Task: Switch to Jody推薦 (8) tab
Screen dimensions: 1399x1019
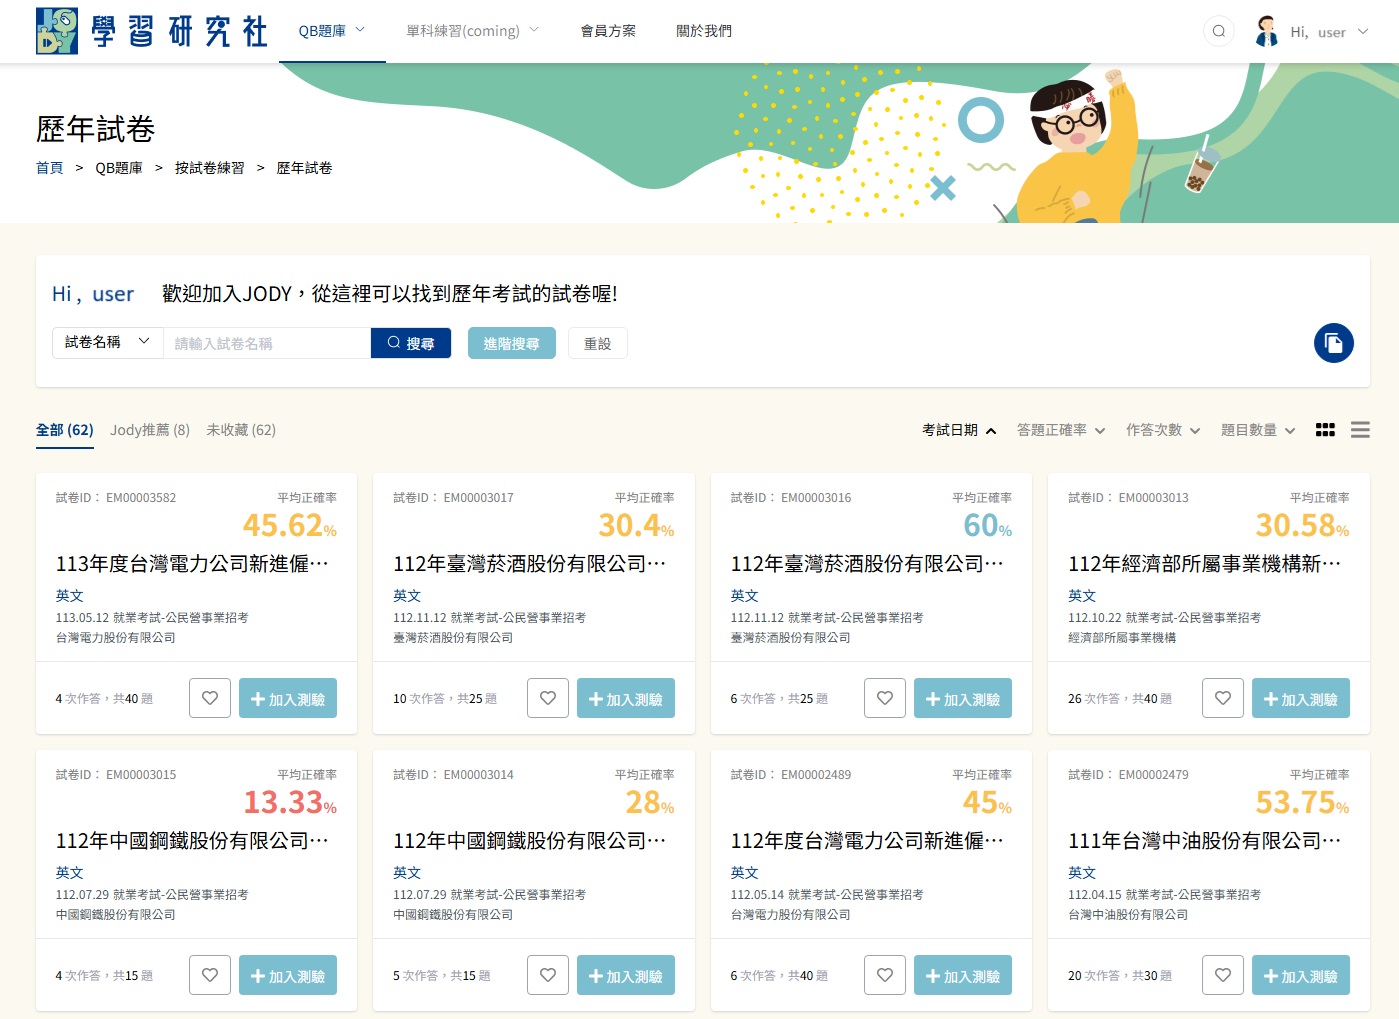Action: point(150,430)
